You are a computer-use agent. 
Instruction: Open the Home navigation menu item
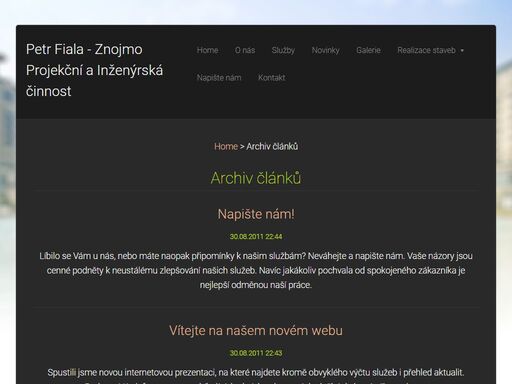click(x=207, y=50)
